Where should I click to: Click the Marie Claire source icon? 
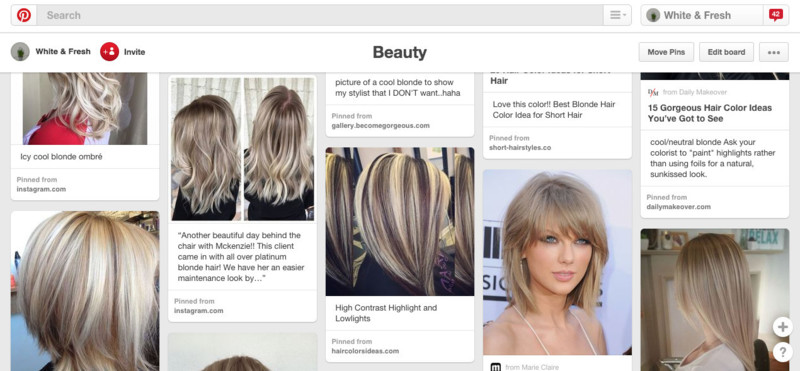pos(495,367)
